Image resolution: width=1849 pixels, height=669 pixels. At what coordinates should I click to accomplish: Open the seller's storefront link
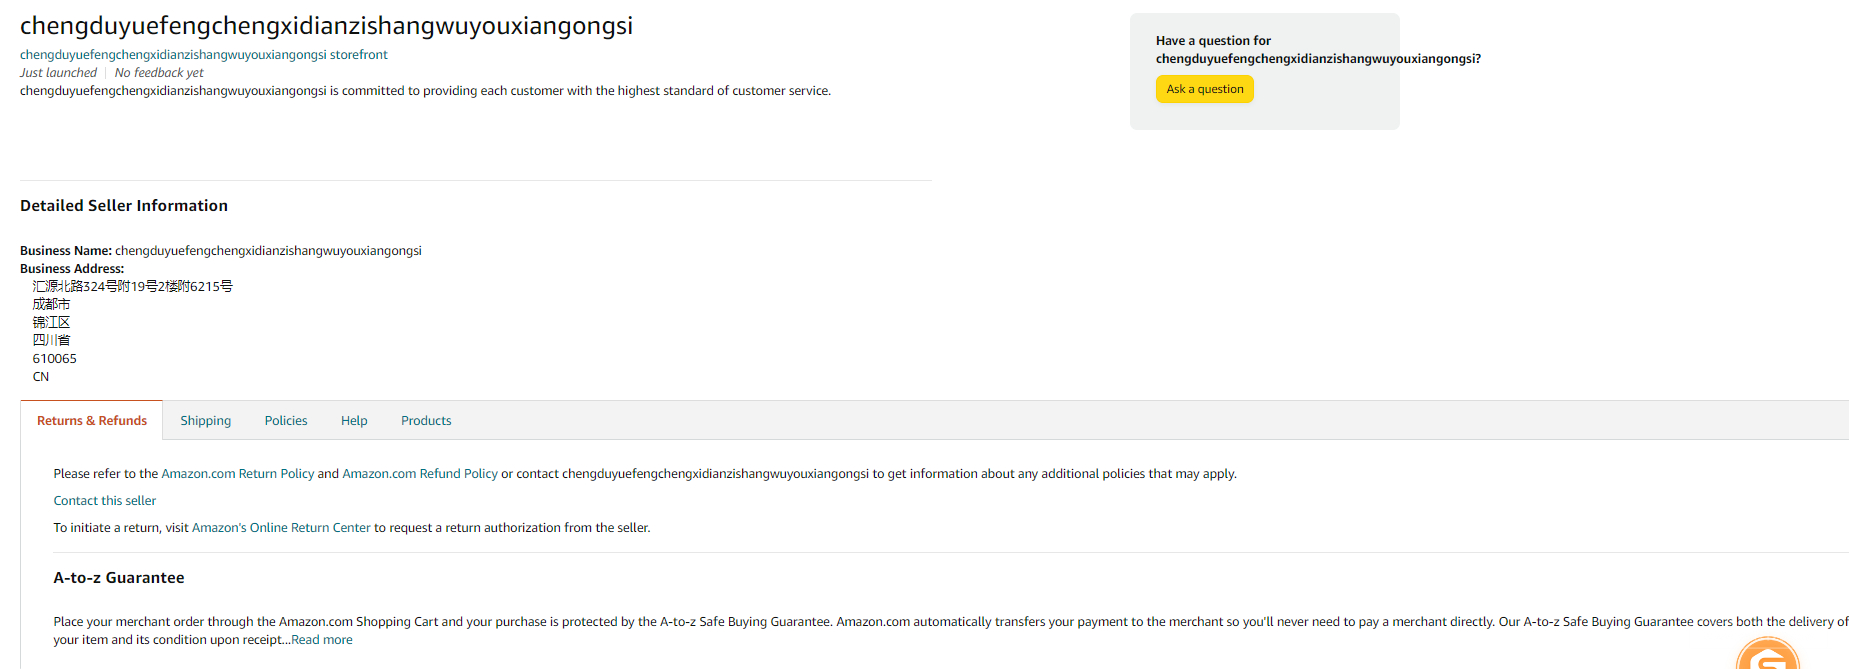click(203, 55)
